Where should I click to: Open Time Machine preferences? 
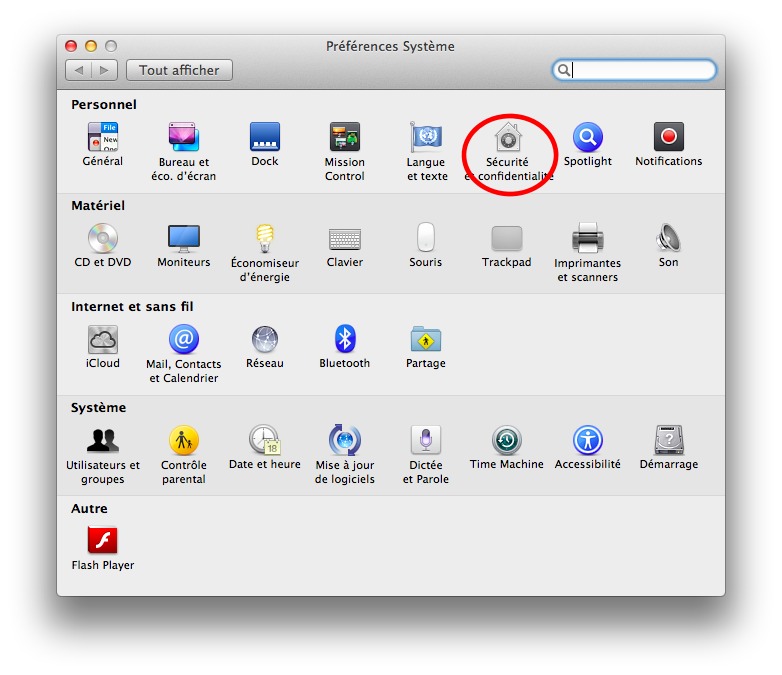point(507,441)
